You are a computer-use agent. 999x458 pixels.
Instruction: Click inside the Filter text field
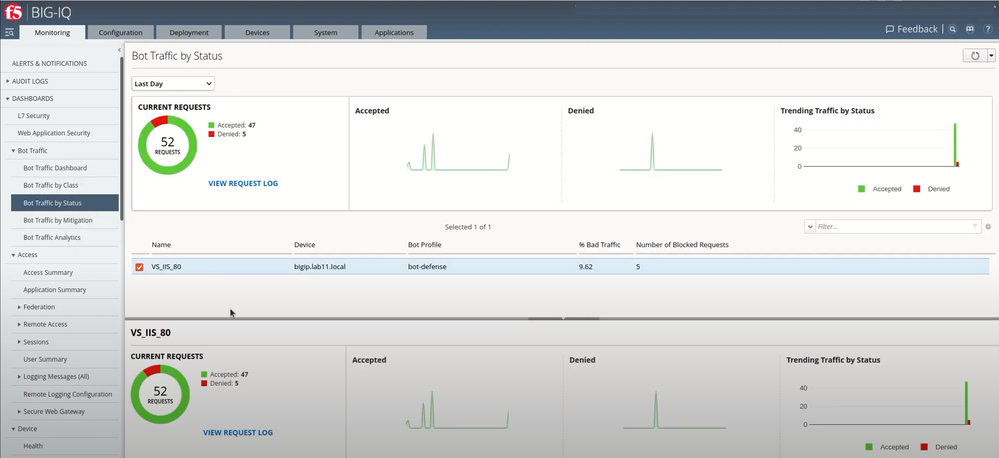(x=890, y=227)
